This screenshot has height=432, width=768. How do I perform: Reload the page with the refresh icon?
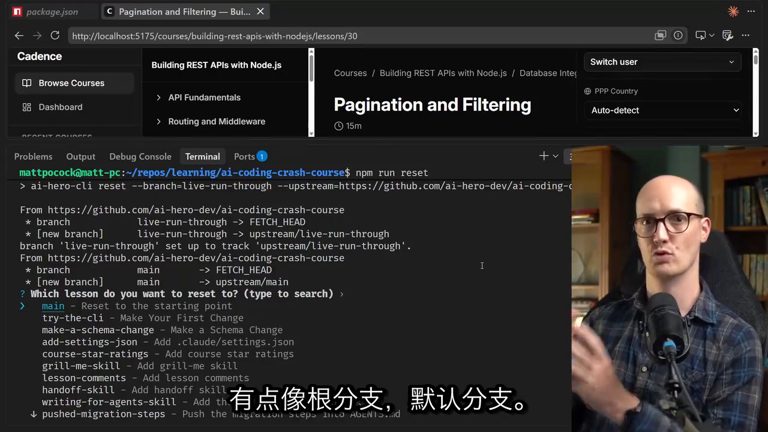click(x=55, y=36)
